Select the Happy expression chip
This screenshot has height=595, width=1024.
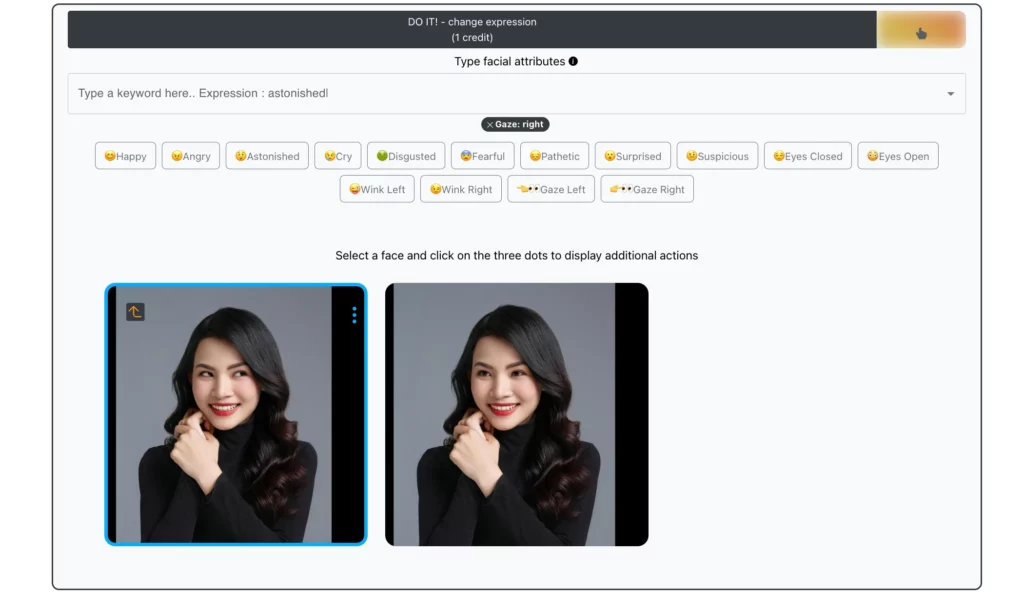click(125, 156)
